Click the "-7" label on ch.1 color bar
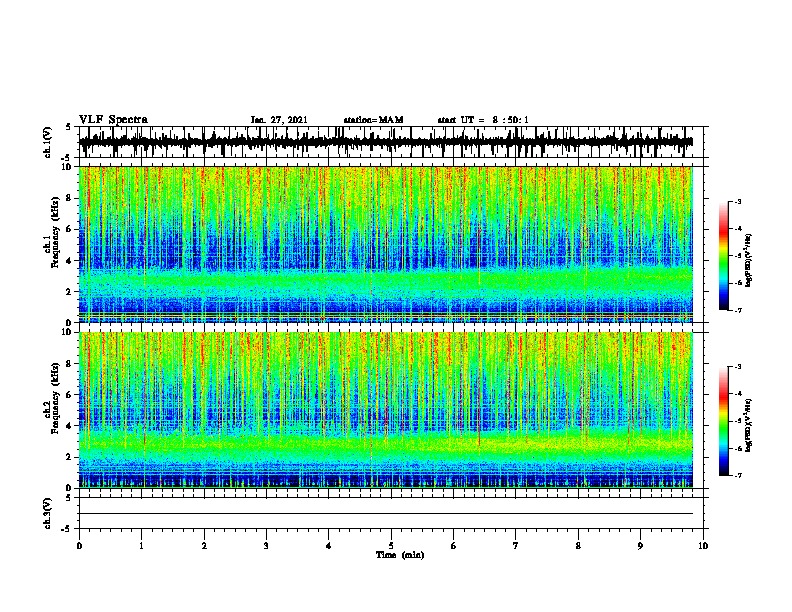This screenshot has width=792, height=612. click(738, 310)
